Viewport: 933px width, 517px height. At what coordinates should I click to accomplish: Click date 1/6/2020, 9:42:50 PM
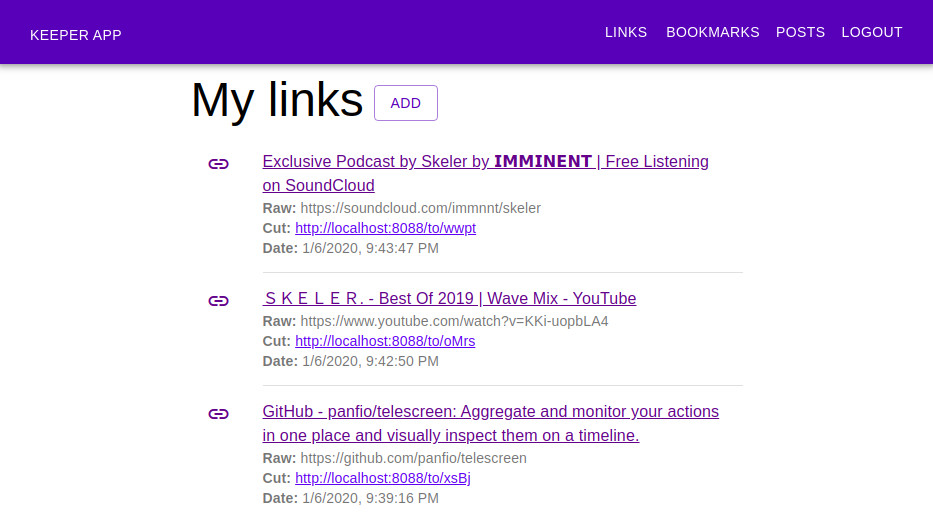(370, 361)
